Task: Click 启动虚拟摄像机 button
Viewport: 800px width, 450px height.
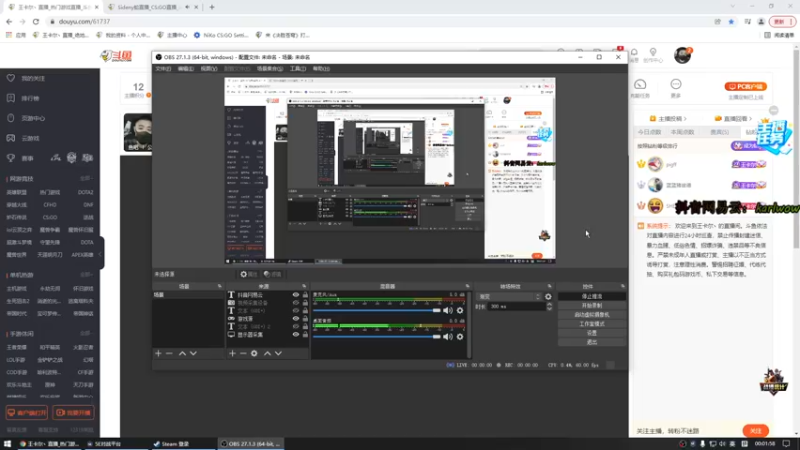Action: [592, 315]
